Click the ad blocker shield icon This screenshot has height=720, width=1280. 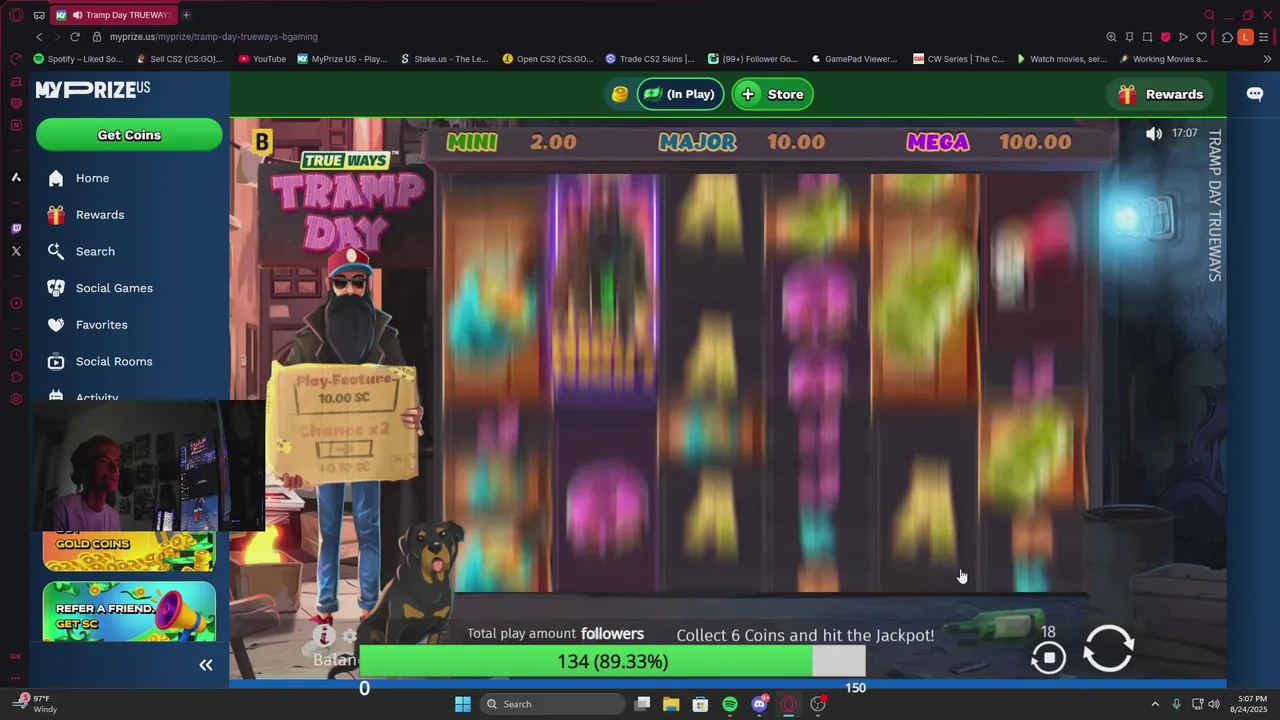tap(1165, 37)
